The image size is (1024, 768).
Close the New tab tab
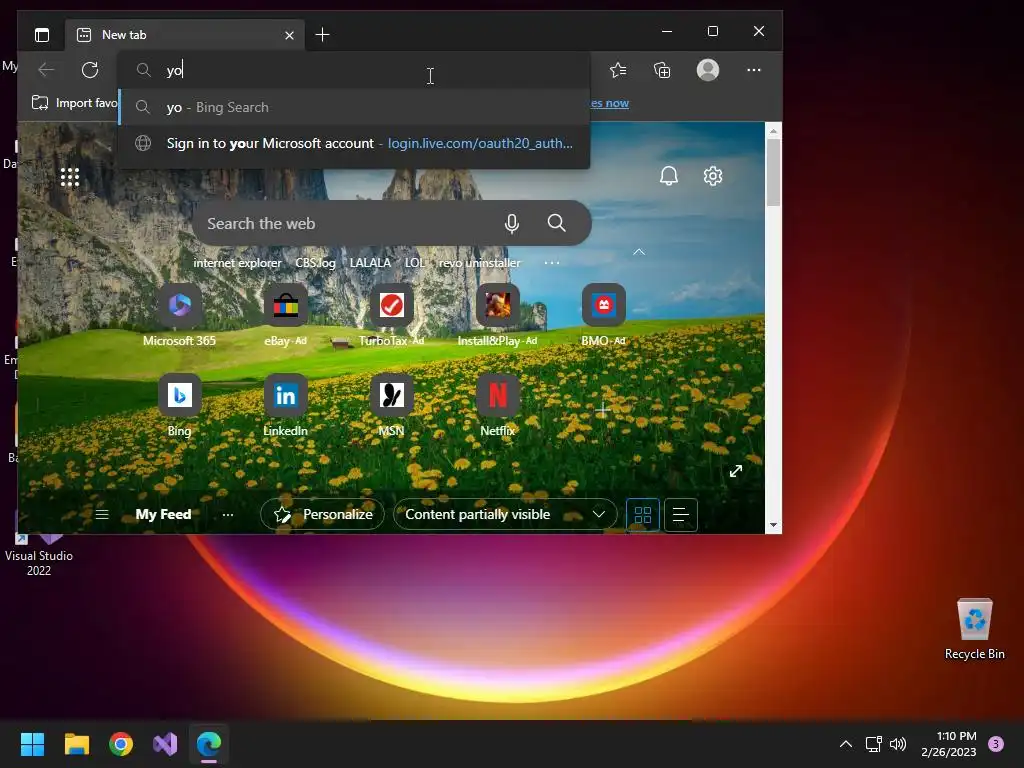pyautogui.click(x=289, y=35)
